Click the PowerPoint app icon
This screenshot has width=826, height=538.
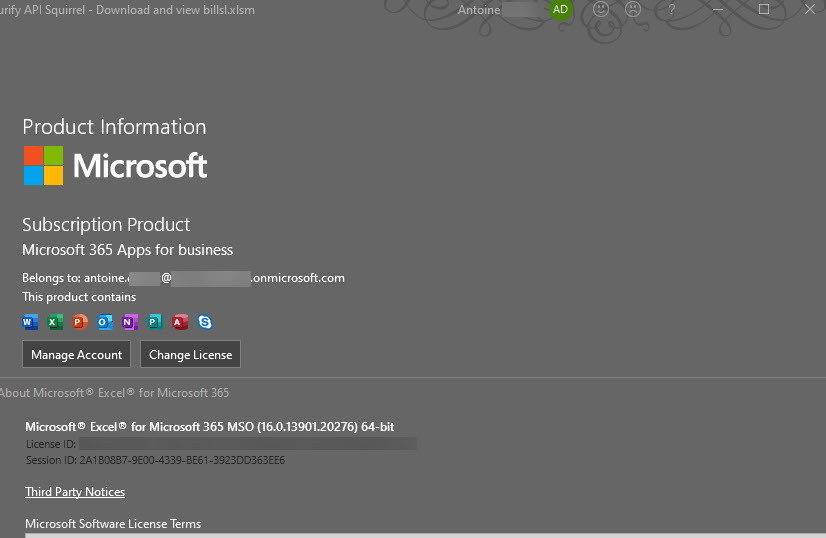click(x=80, y=322)
